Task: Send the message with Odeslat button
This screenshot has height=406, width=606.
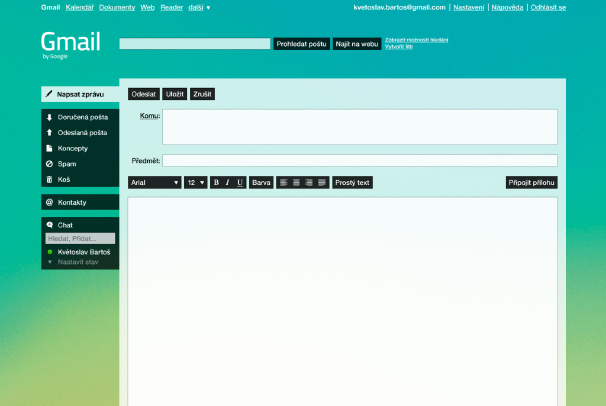Action: pos(143,94)
